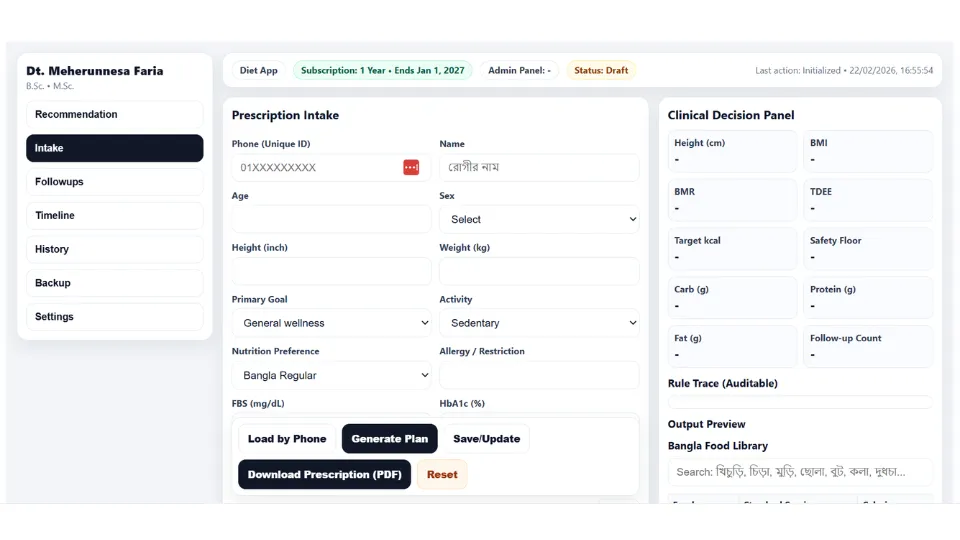The width and height of the screenshot is (960, 540).
Task: Open Settings from the sidebar
Action: (x=114, y=317)
